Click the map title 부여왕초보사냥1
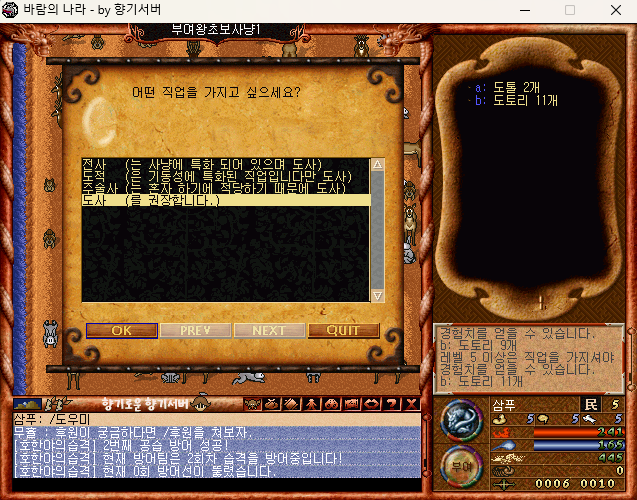Screen dimensions: 637x500 click(x=216, y=30)
